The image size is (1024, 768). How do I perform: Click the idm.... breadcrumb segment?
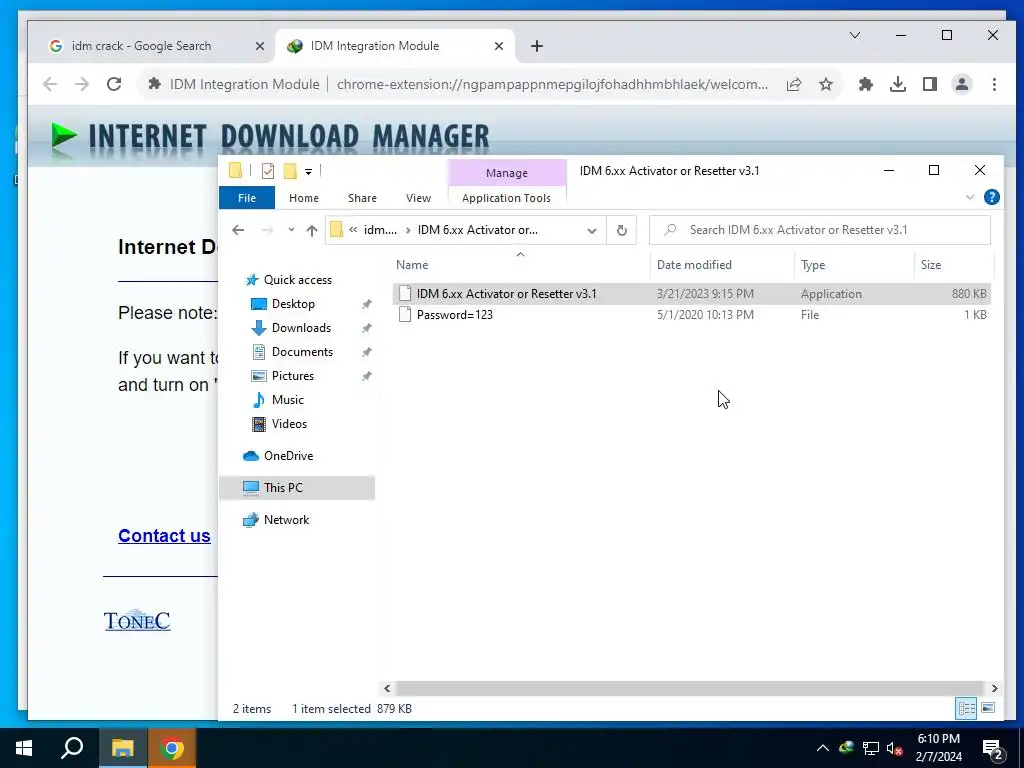(x=380, y=230)
